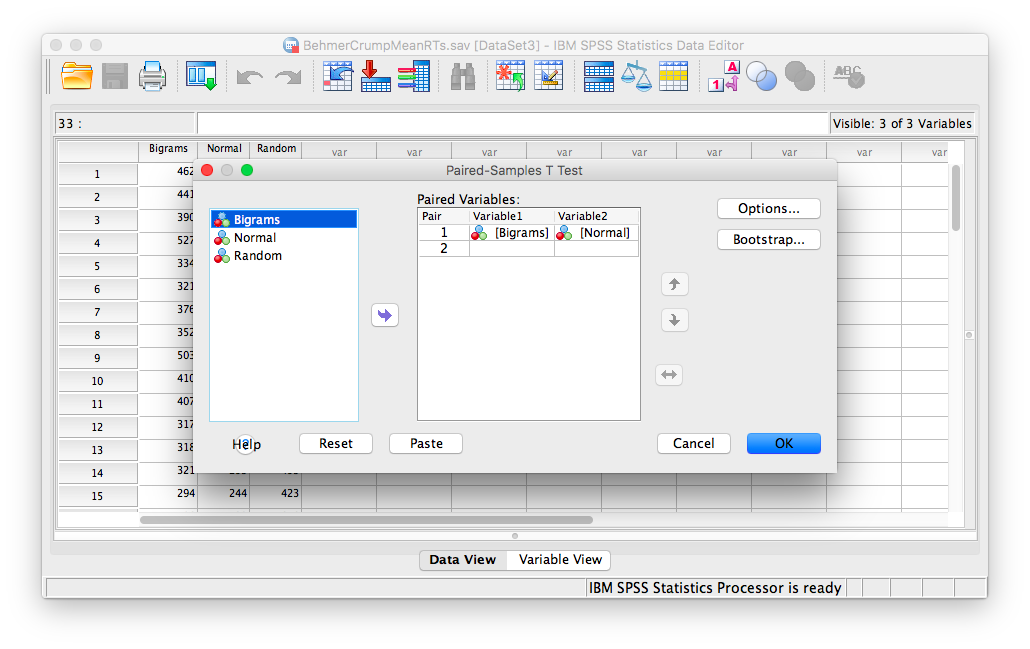Viewport: 1030px width, 649px height.
Task: Click the Normal column header in the data grid
Action: point(224,149)
